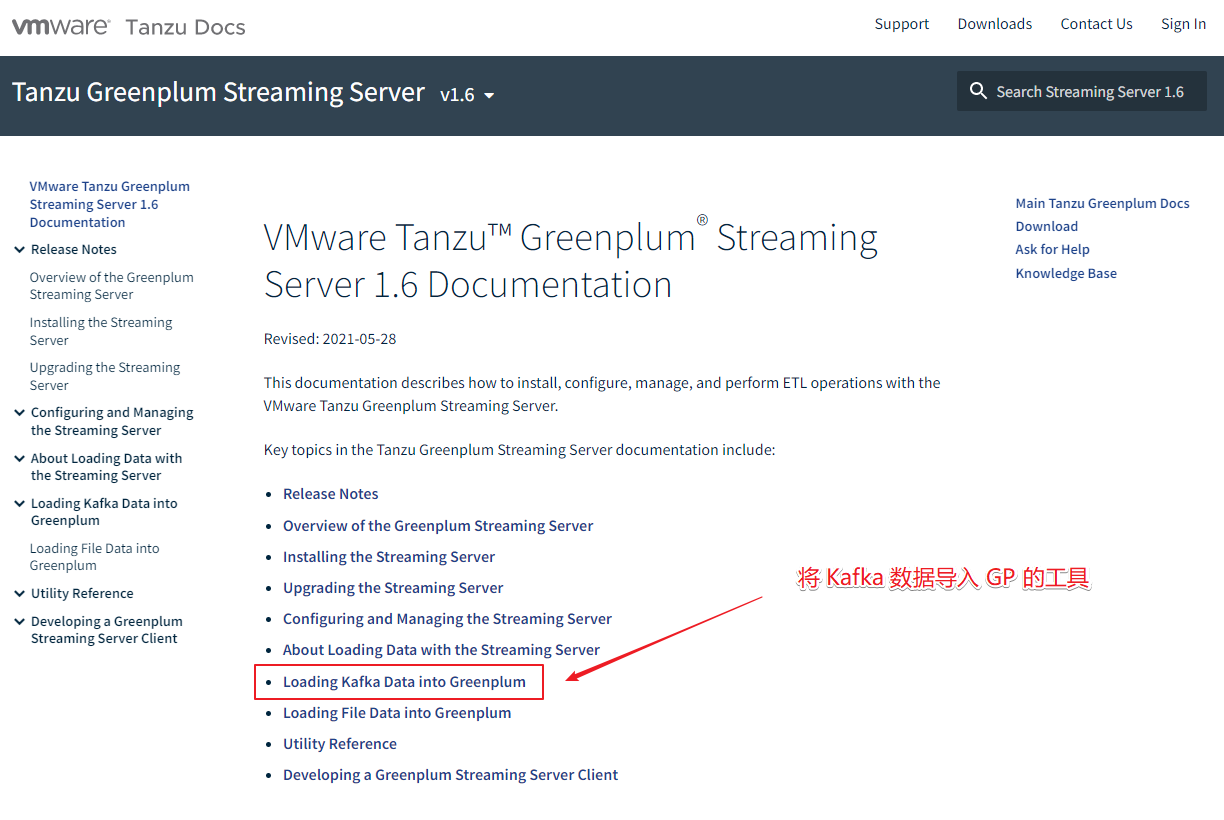Select sidebar Developing a Greenplum Streaming Server Client
The image size is (1224, 820).
(106, 630)
